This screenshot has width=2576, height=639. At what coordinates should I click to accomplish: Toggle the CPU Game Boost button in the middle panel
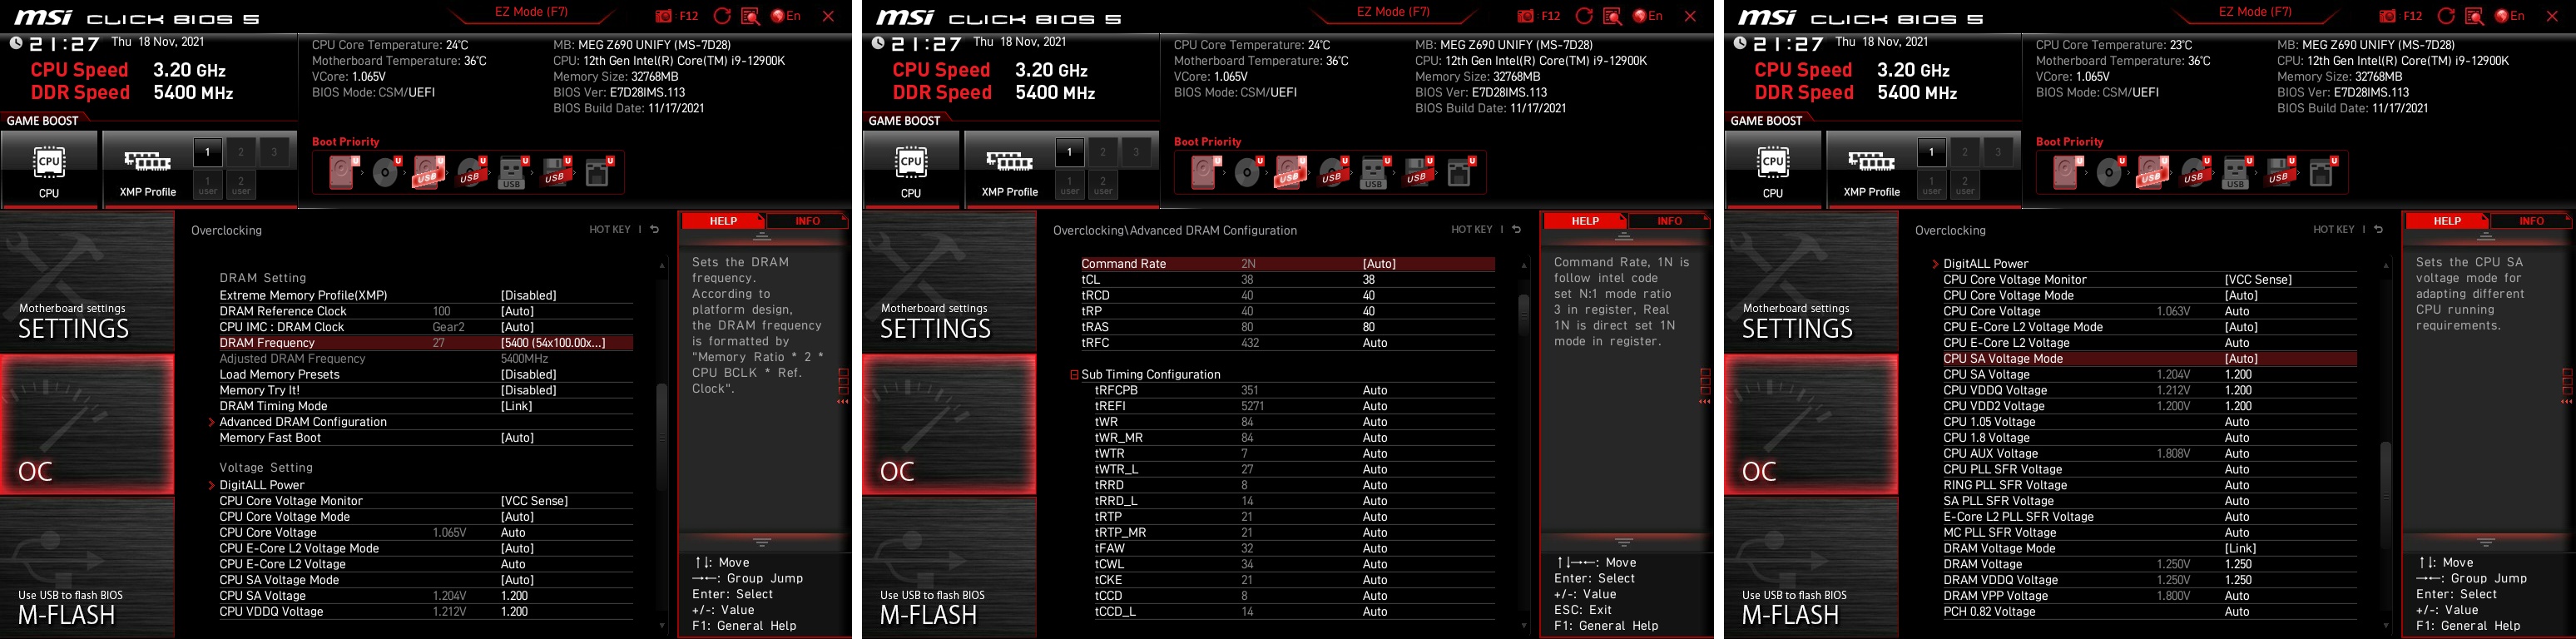(x=911, y=168)
